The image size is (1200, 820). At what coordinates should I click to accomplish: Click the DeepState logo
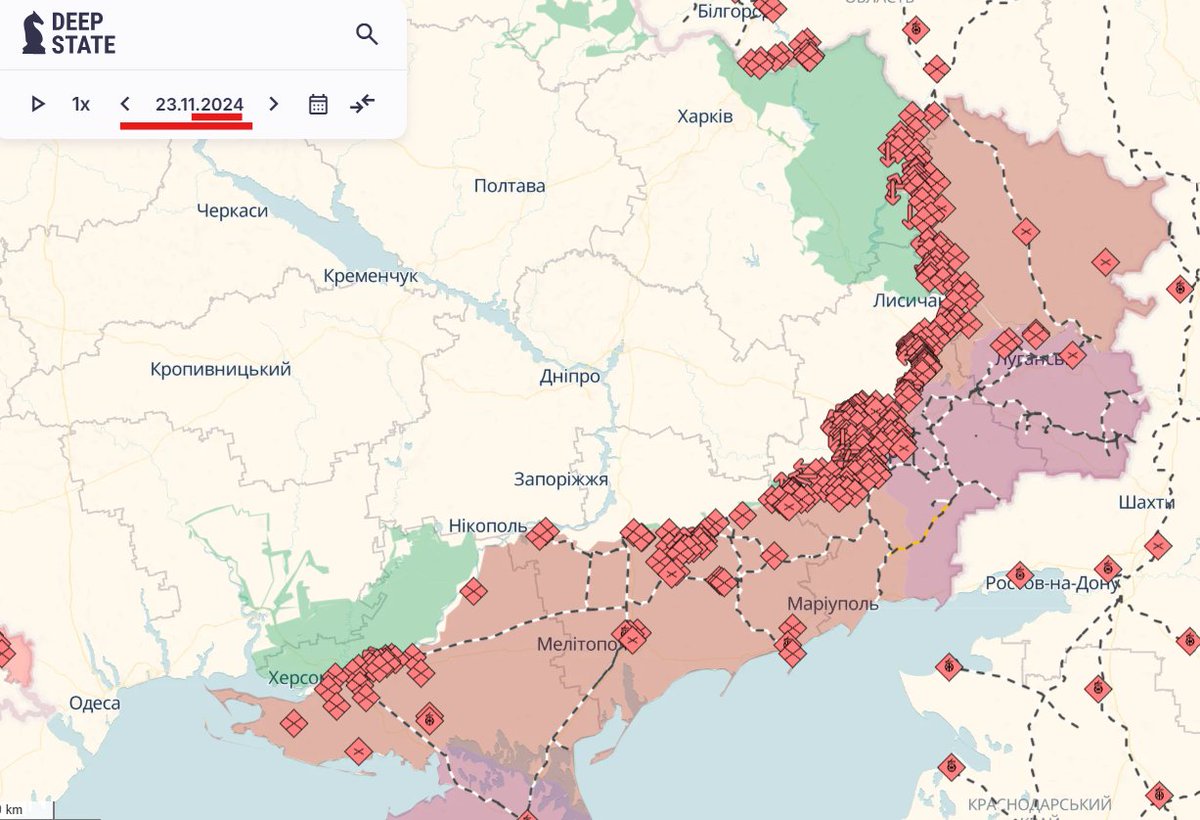click(69, 33)
